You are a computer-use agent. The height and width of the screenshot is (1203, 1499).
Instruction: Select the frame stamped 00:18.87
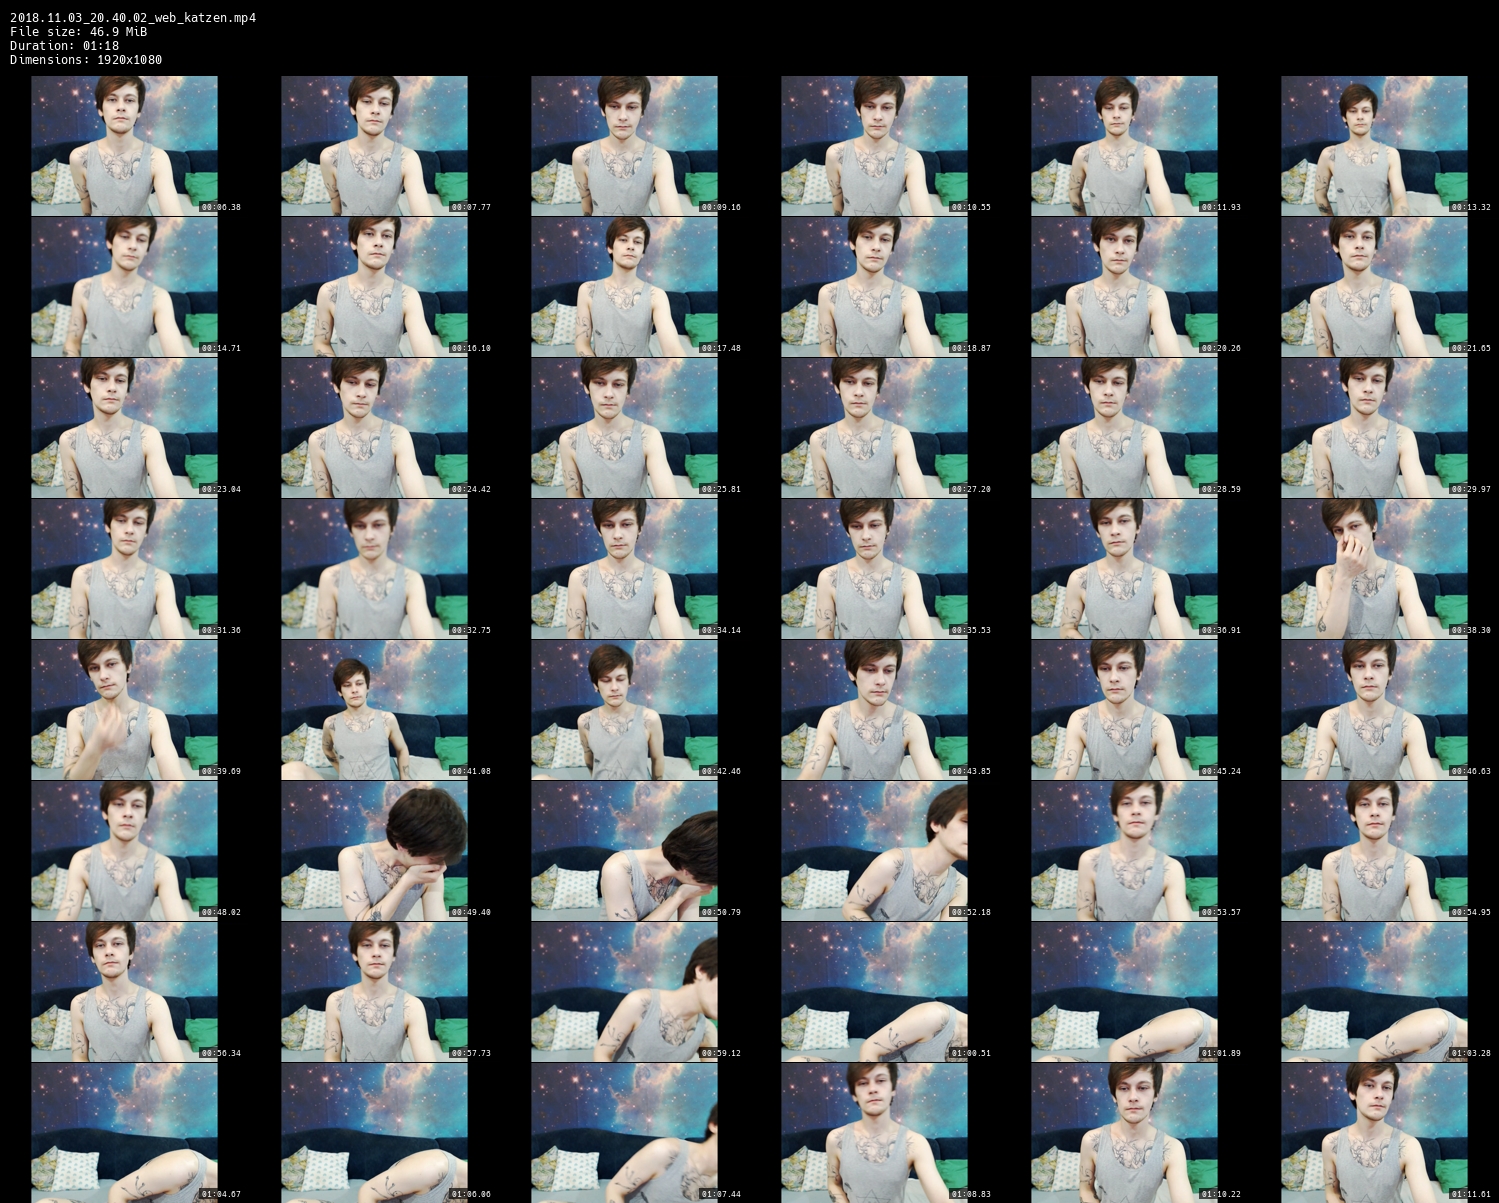pyautogui.click(x=874, y=287)
